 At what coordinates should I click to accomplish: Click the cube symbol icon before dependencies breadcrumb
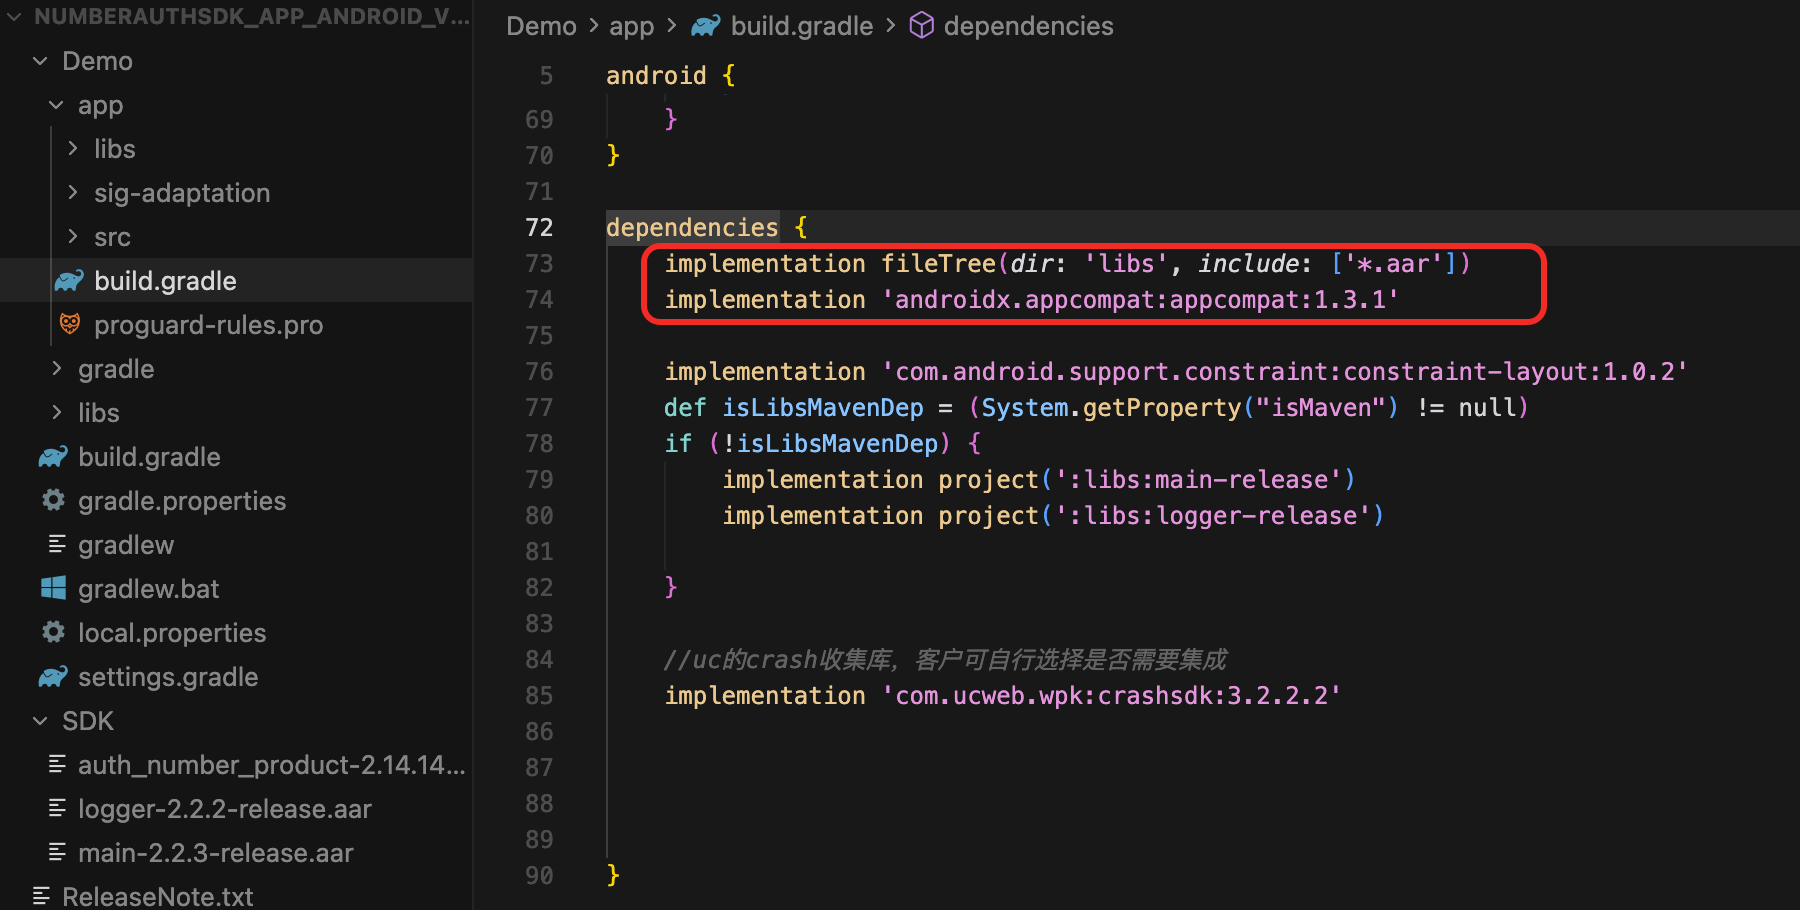(921, 26)
